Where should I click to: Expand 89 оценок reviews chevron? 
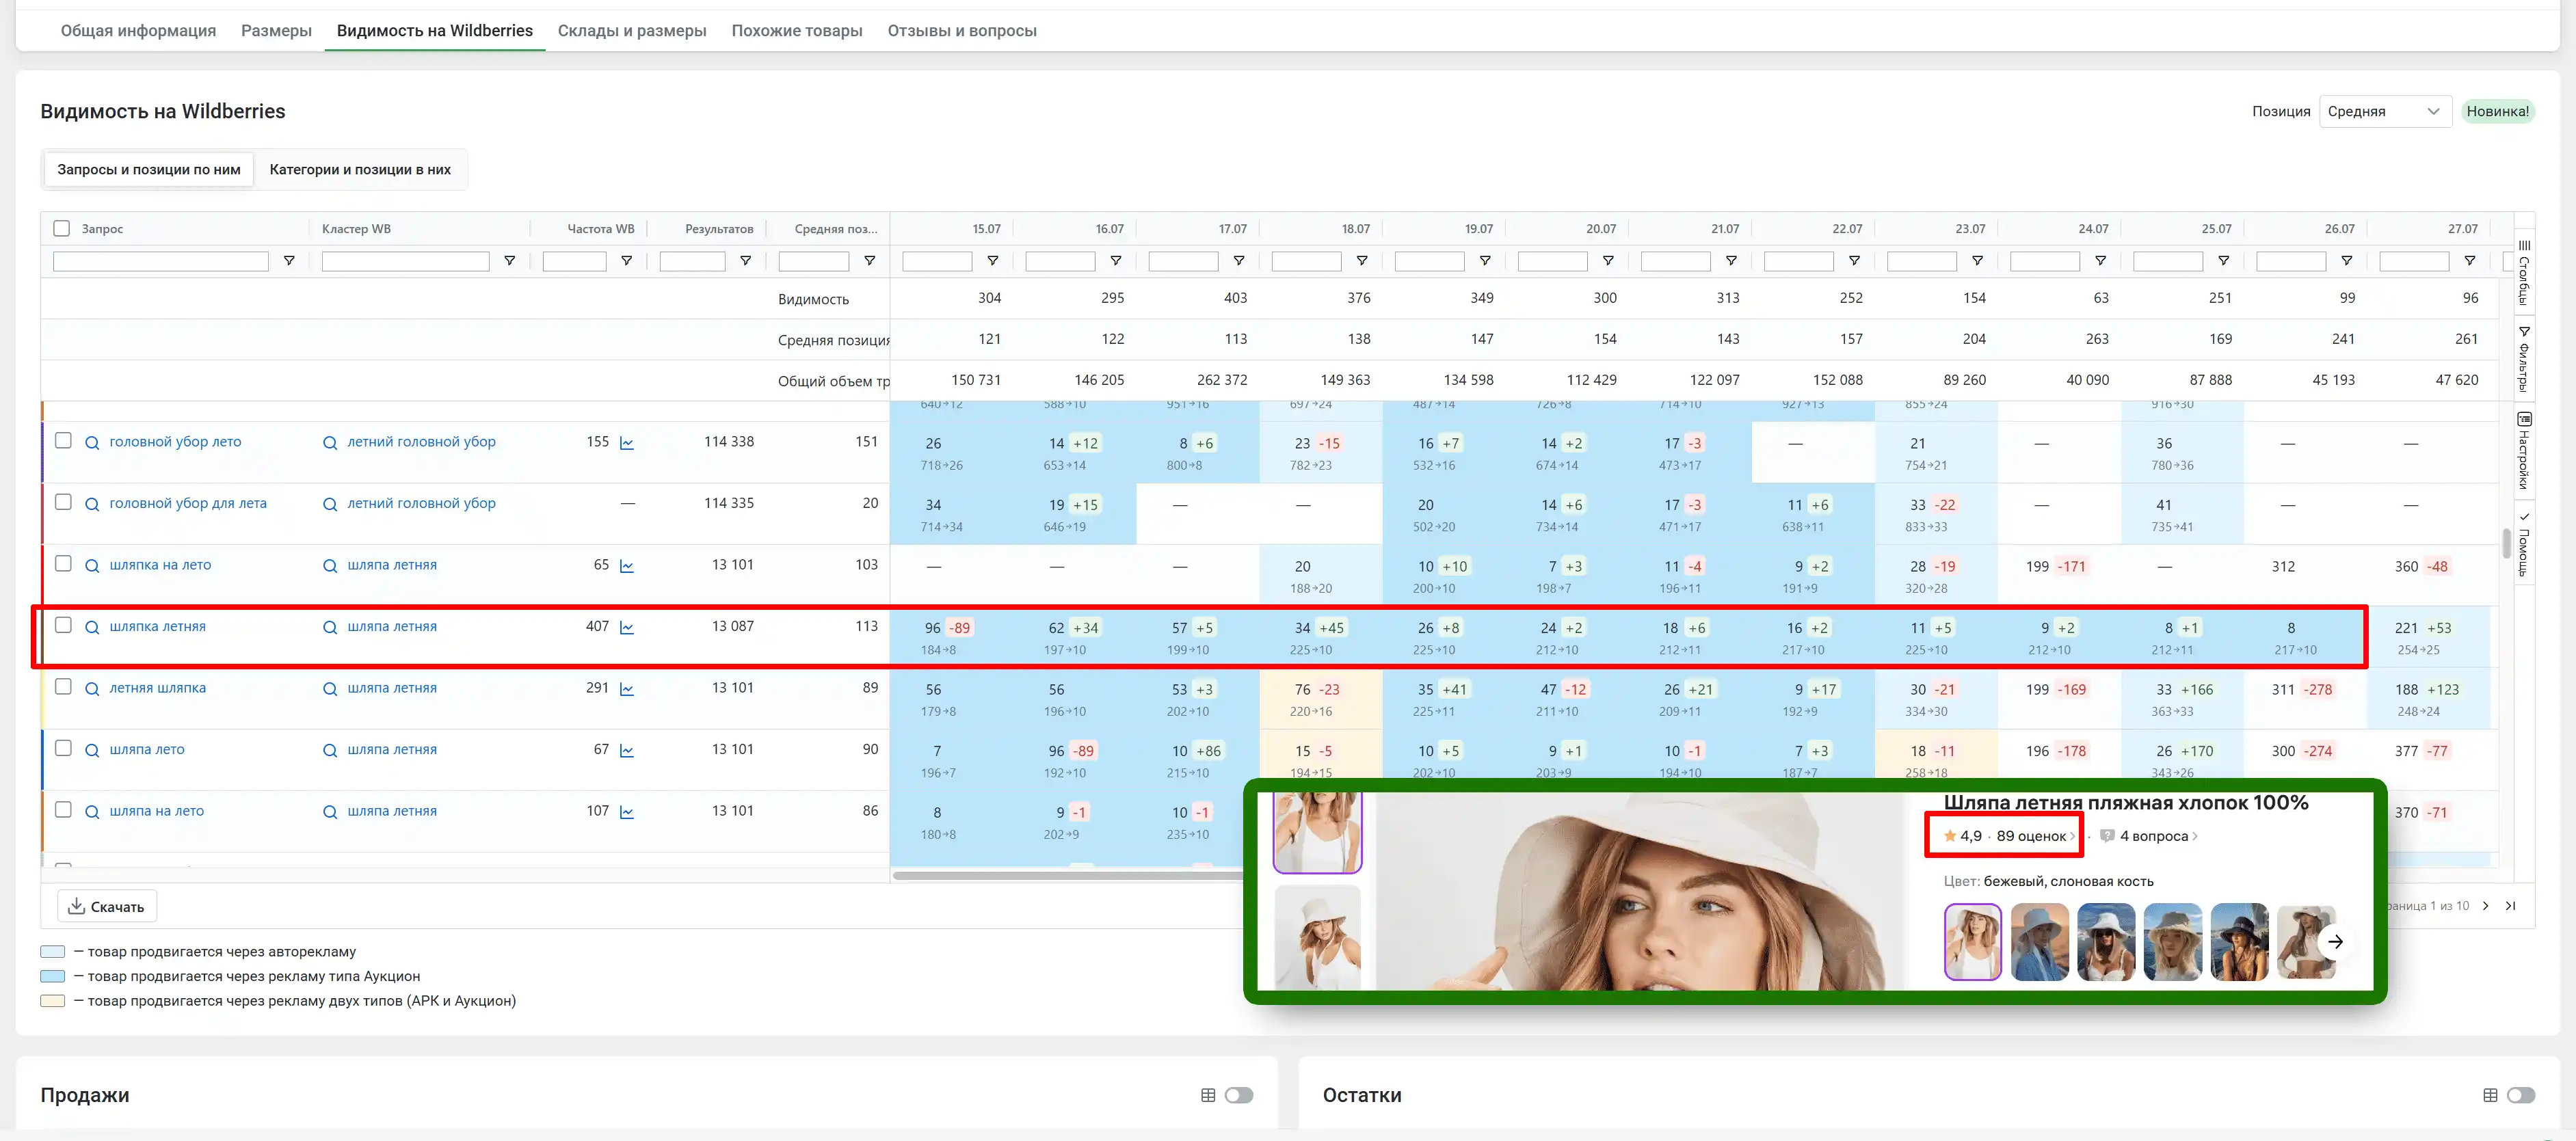coord(2072,837)
